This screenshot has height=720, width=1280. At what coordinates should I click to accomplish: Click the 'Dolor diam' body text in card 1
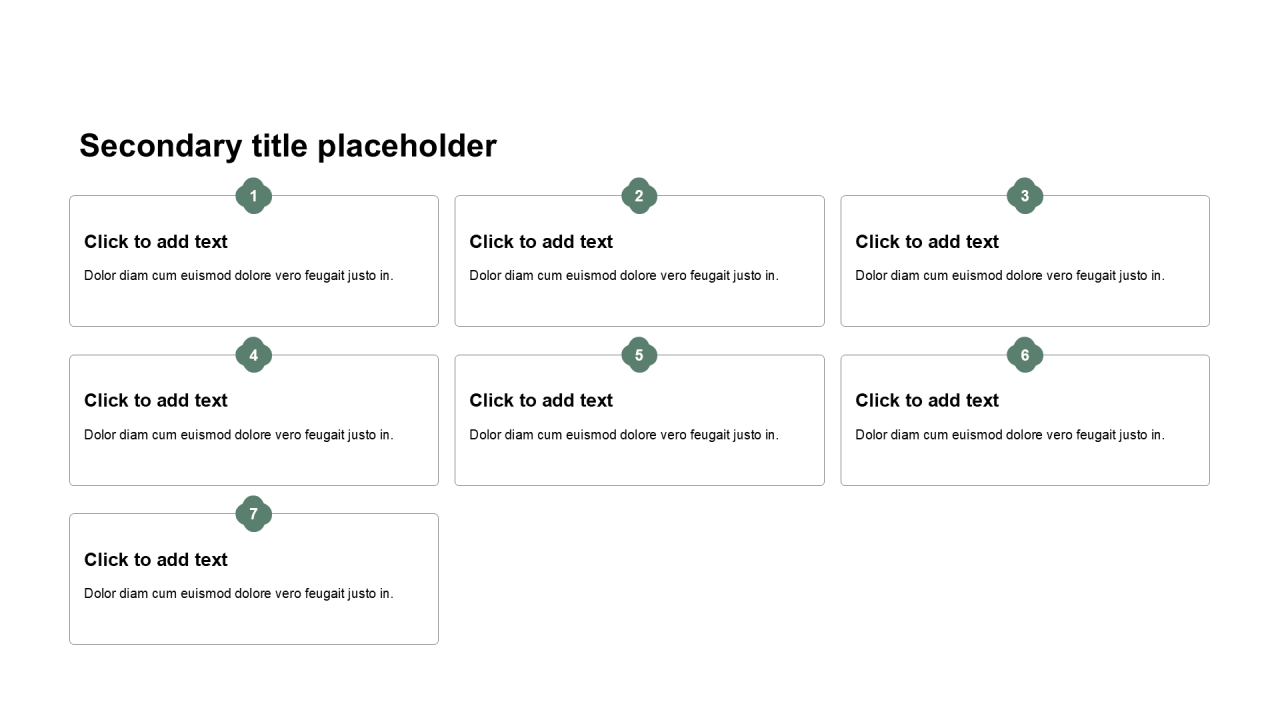(239, 276)
